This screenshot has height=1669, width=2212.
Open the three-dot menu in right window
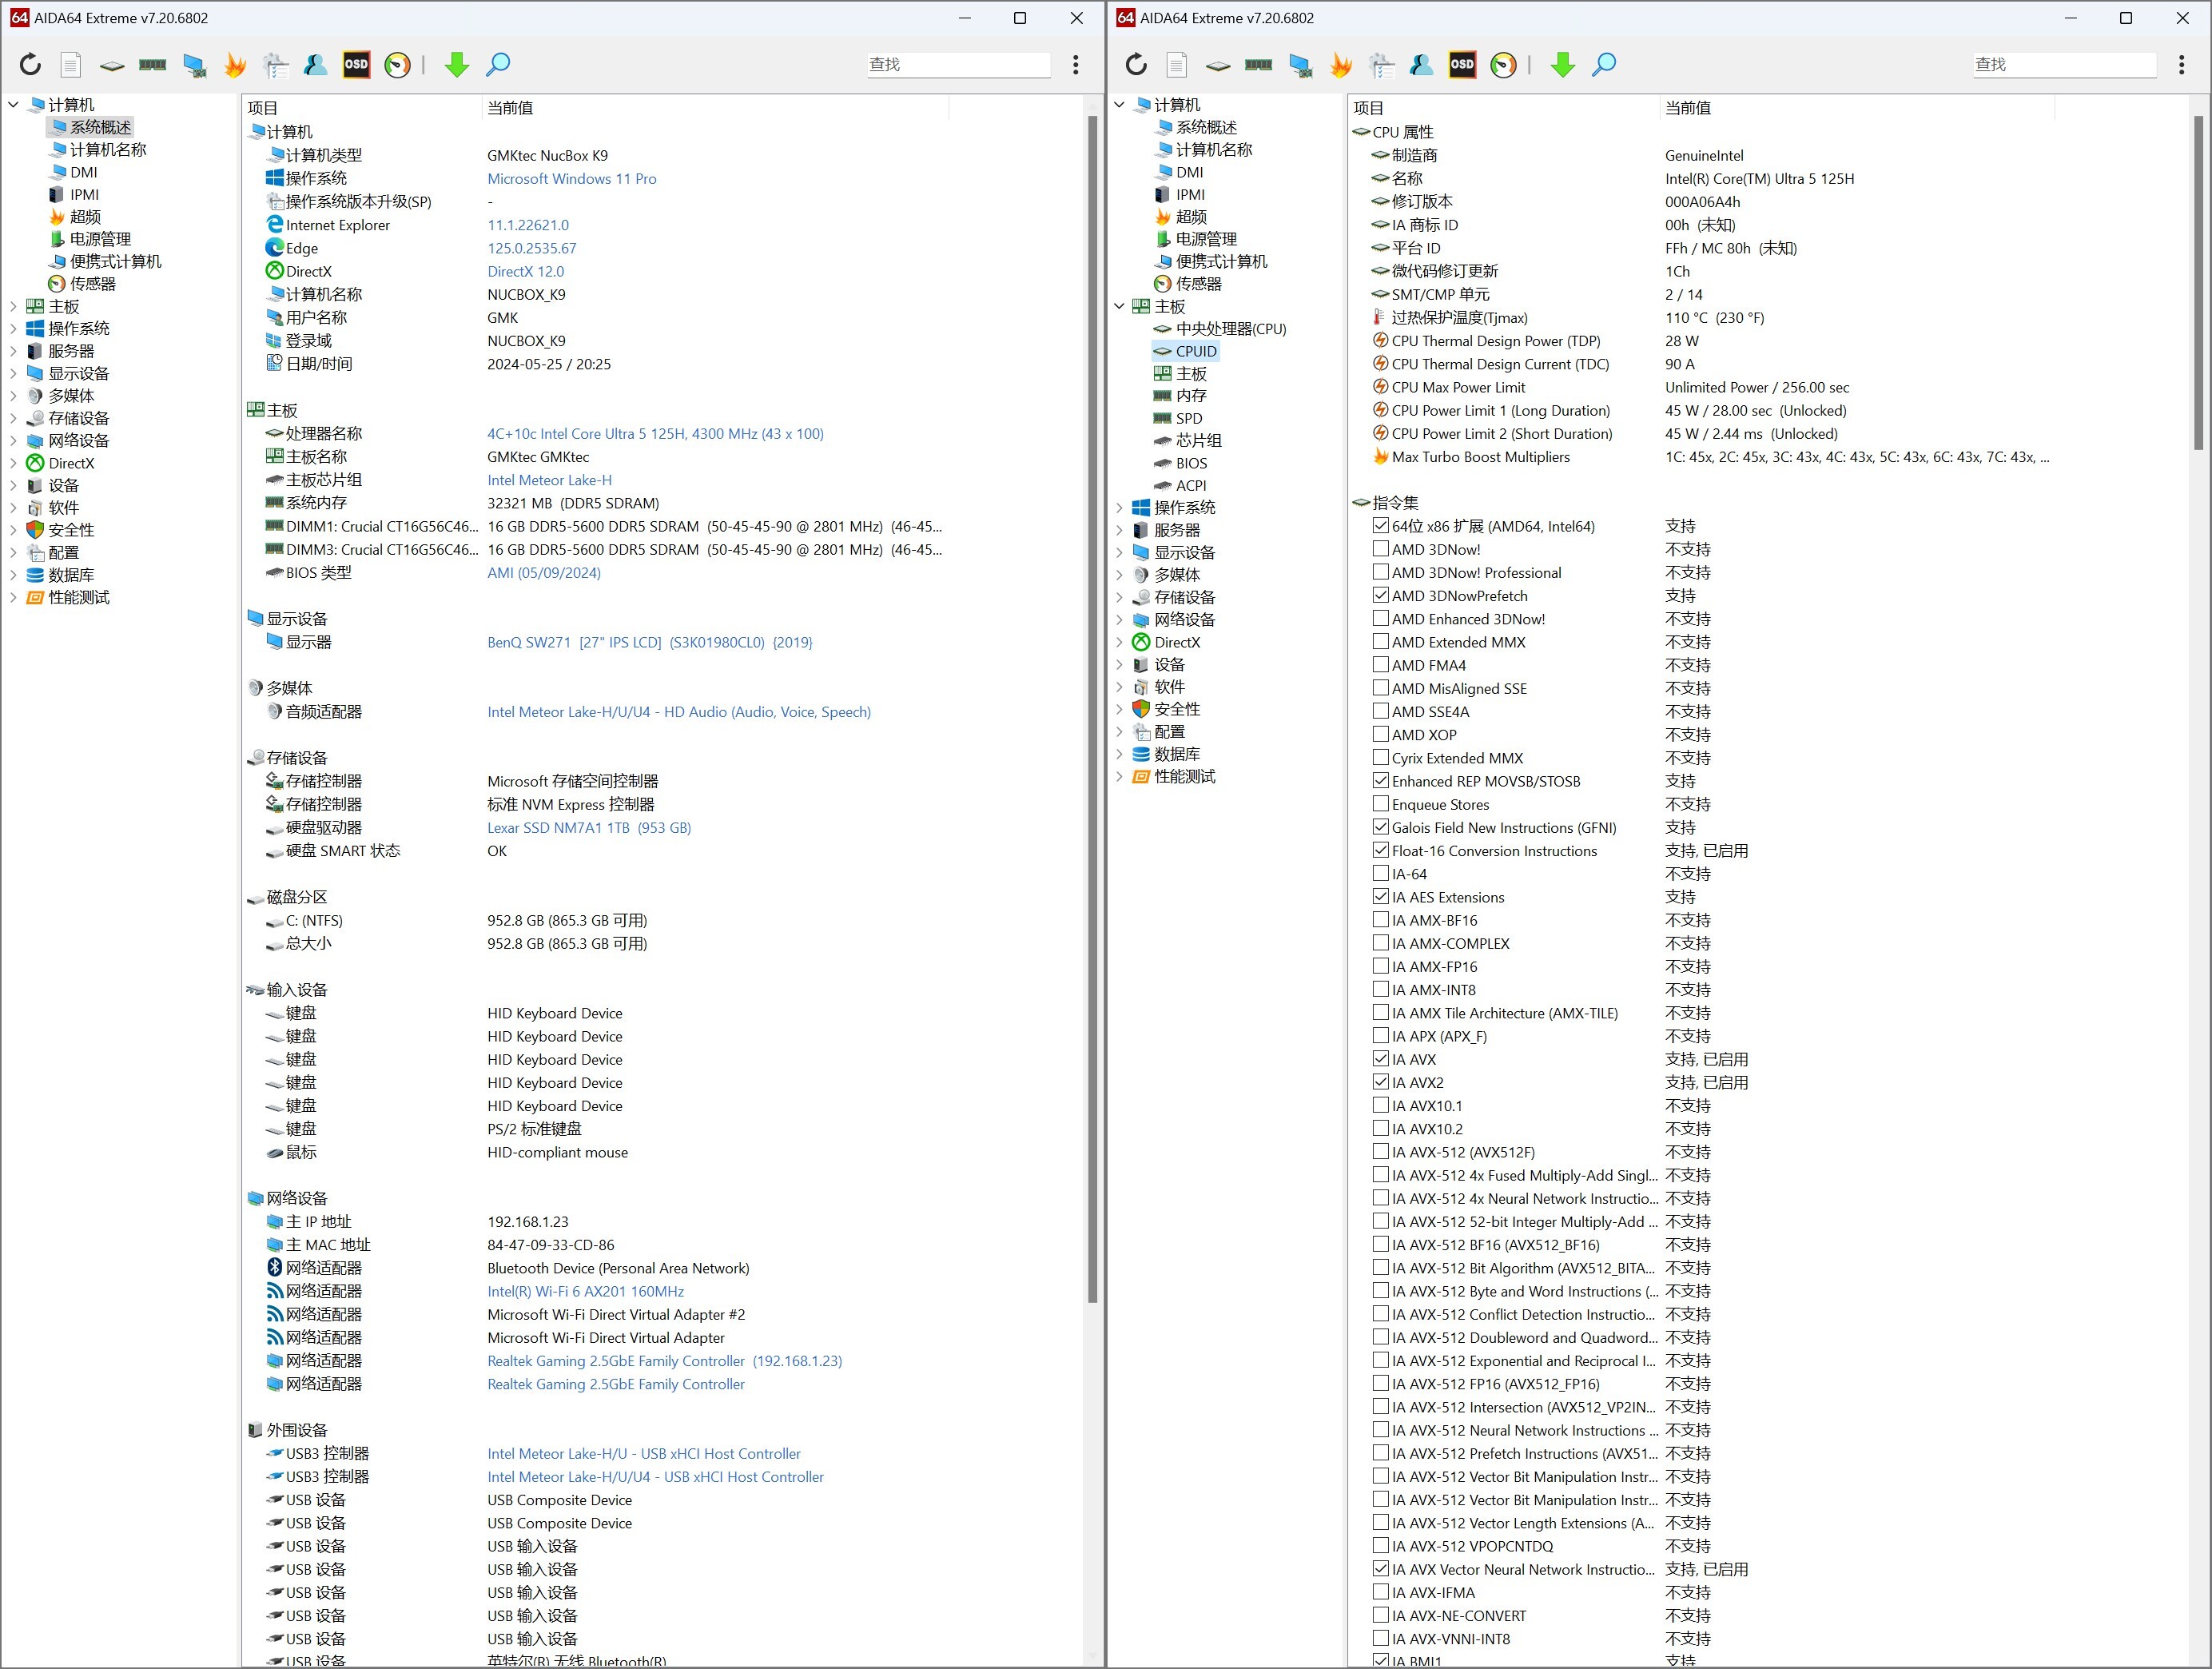click(2181, 65)
